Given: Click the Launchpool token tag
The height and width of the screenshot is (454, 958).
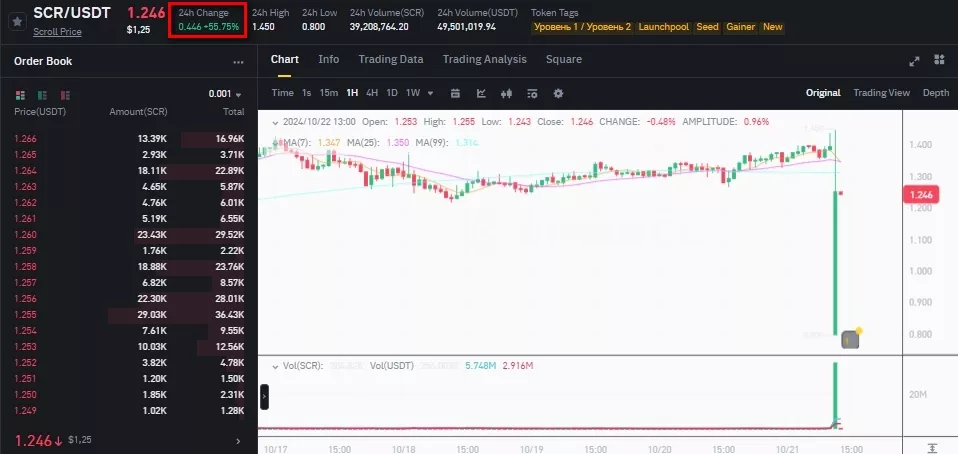Looking at the screenshot, I should click(664, 27).
